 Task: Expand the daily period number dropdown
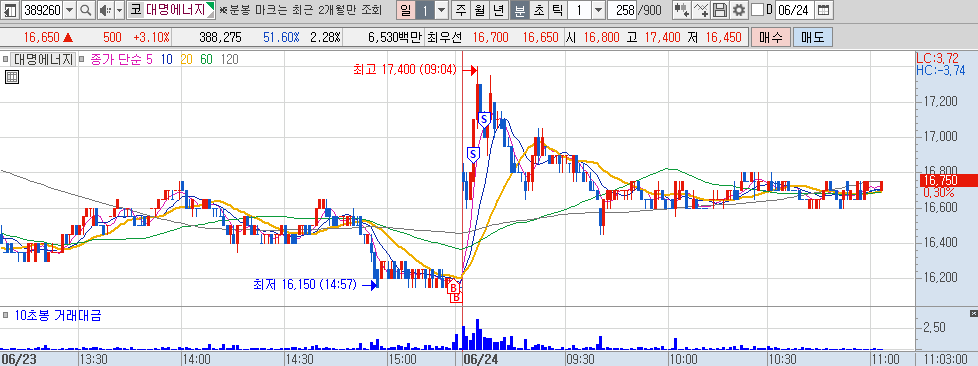[441, 9]
